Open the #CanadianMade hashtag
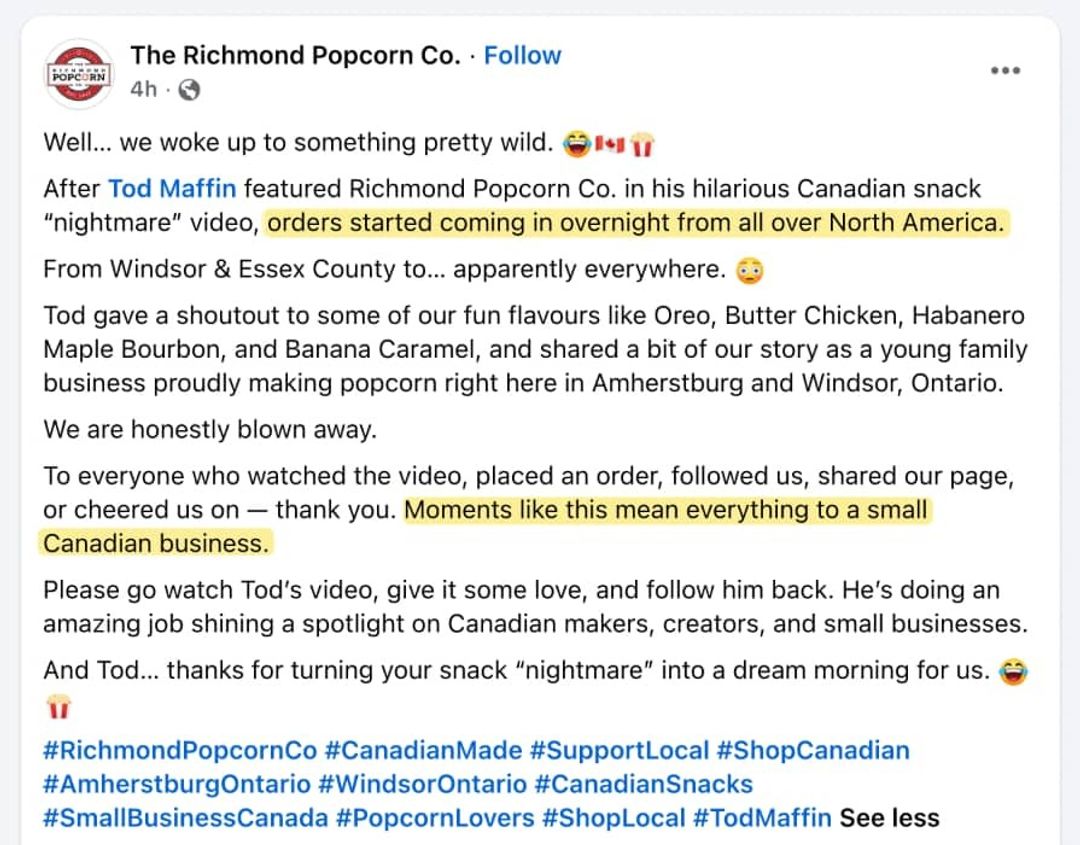This screenshot has width=1080, height=845. coord(423,750)
